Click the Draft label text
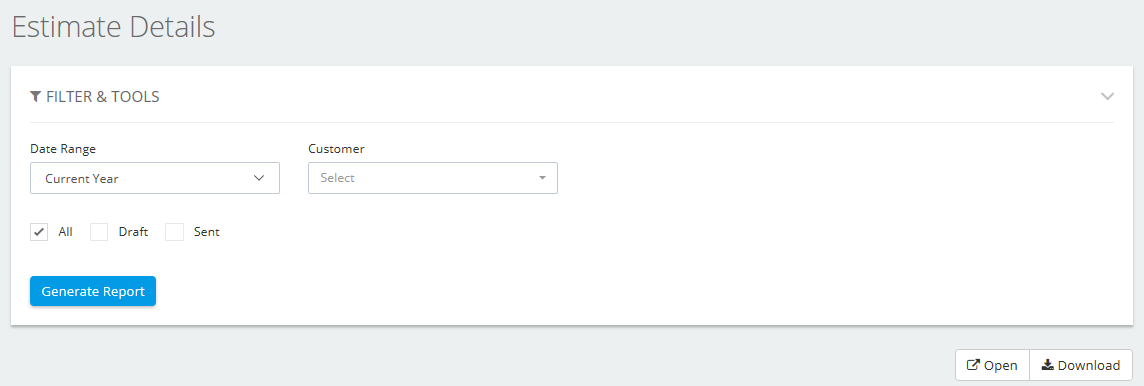 click(134, 232)
